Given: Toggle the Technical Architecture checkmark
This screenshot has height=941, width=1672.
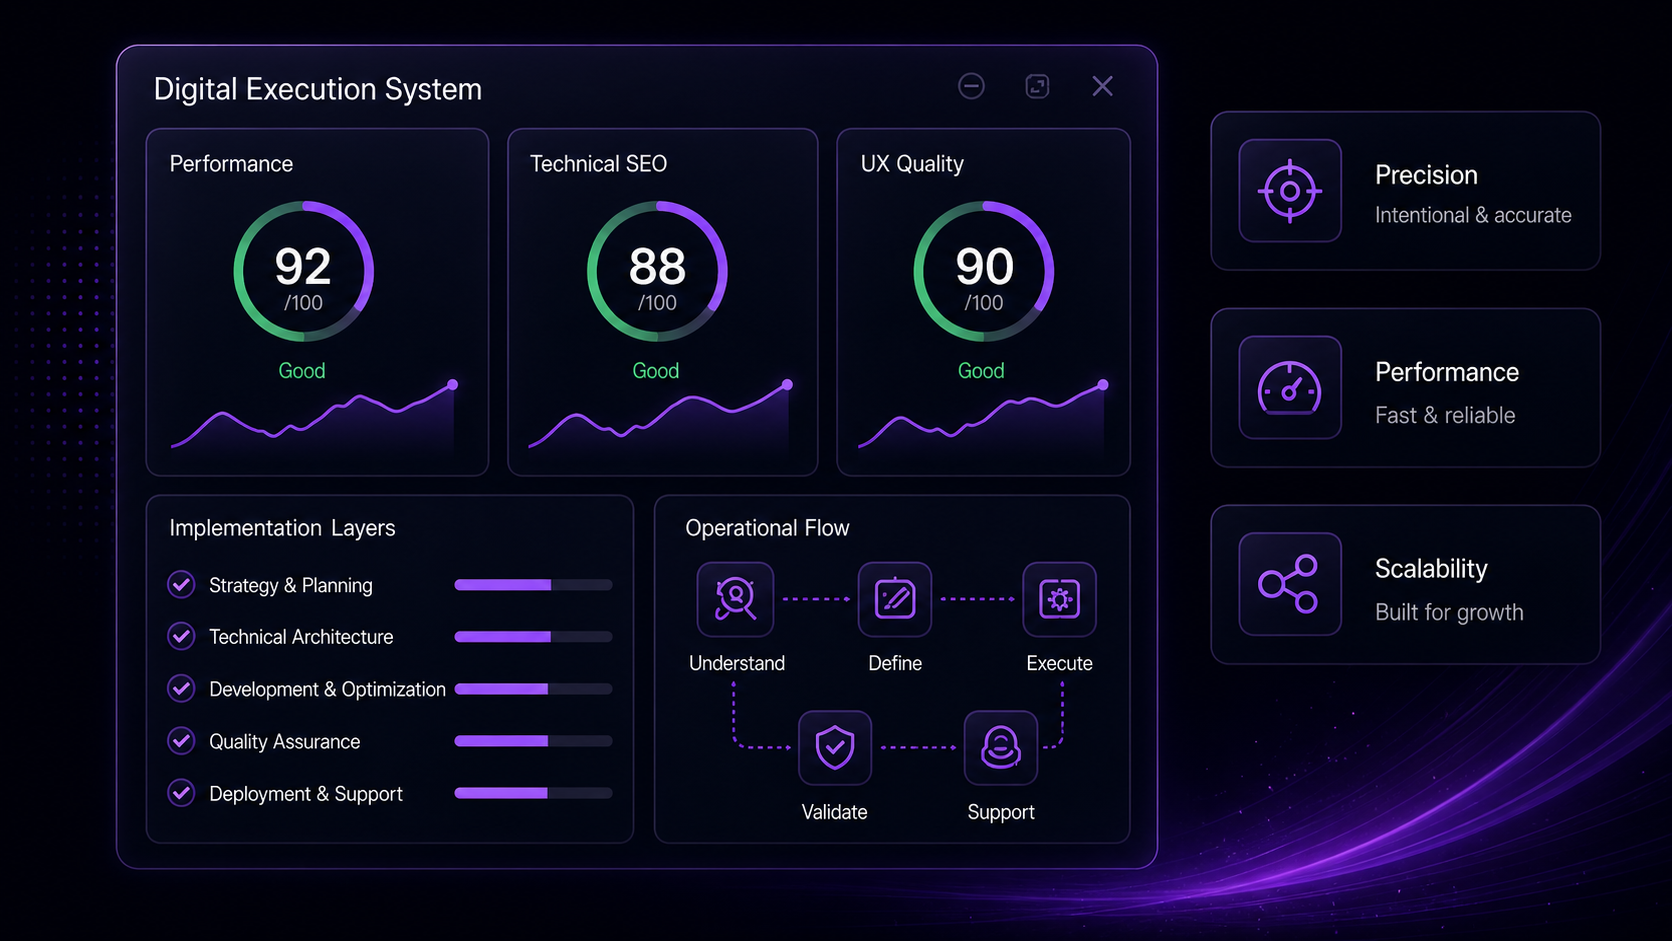Looking at the screenshot, I should tap(181, 636).
